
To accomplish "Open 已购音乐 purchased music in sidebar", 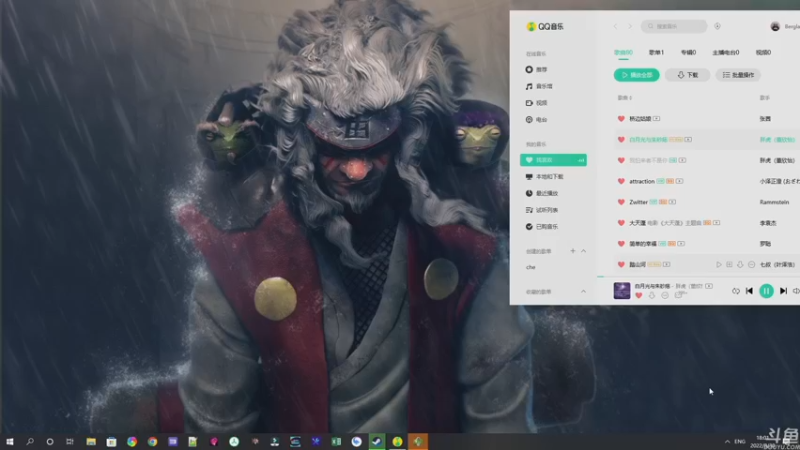I will 542,227.
